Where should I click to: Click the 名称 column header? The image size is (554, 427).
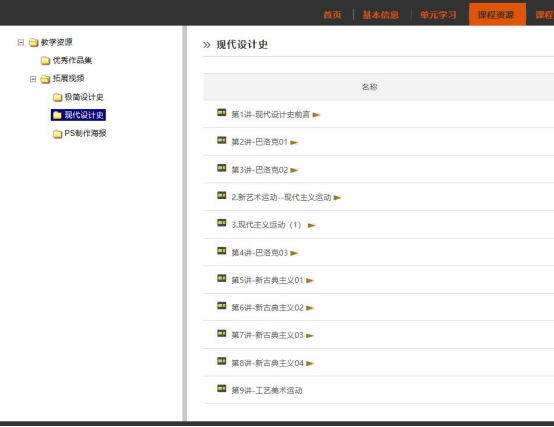pos(370,87)
